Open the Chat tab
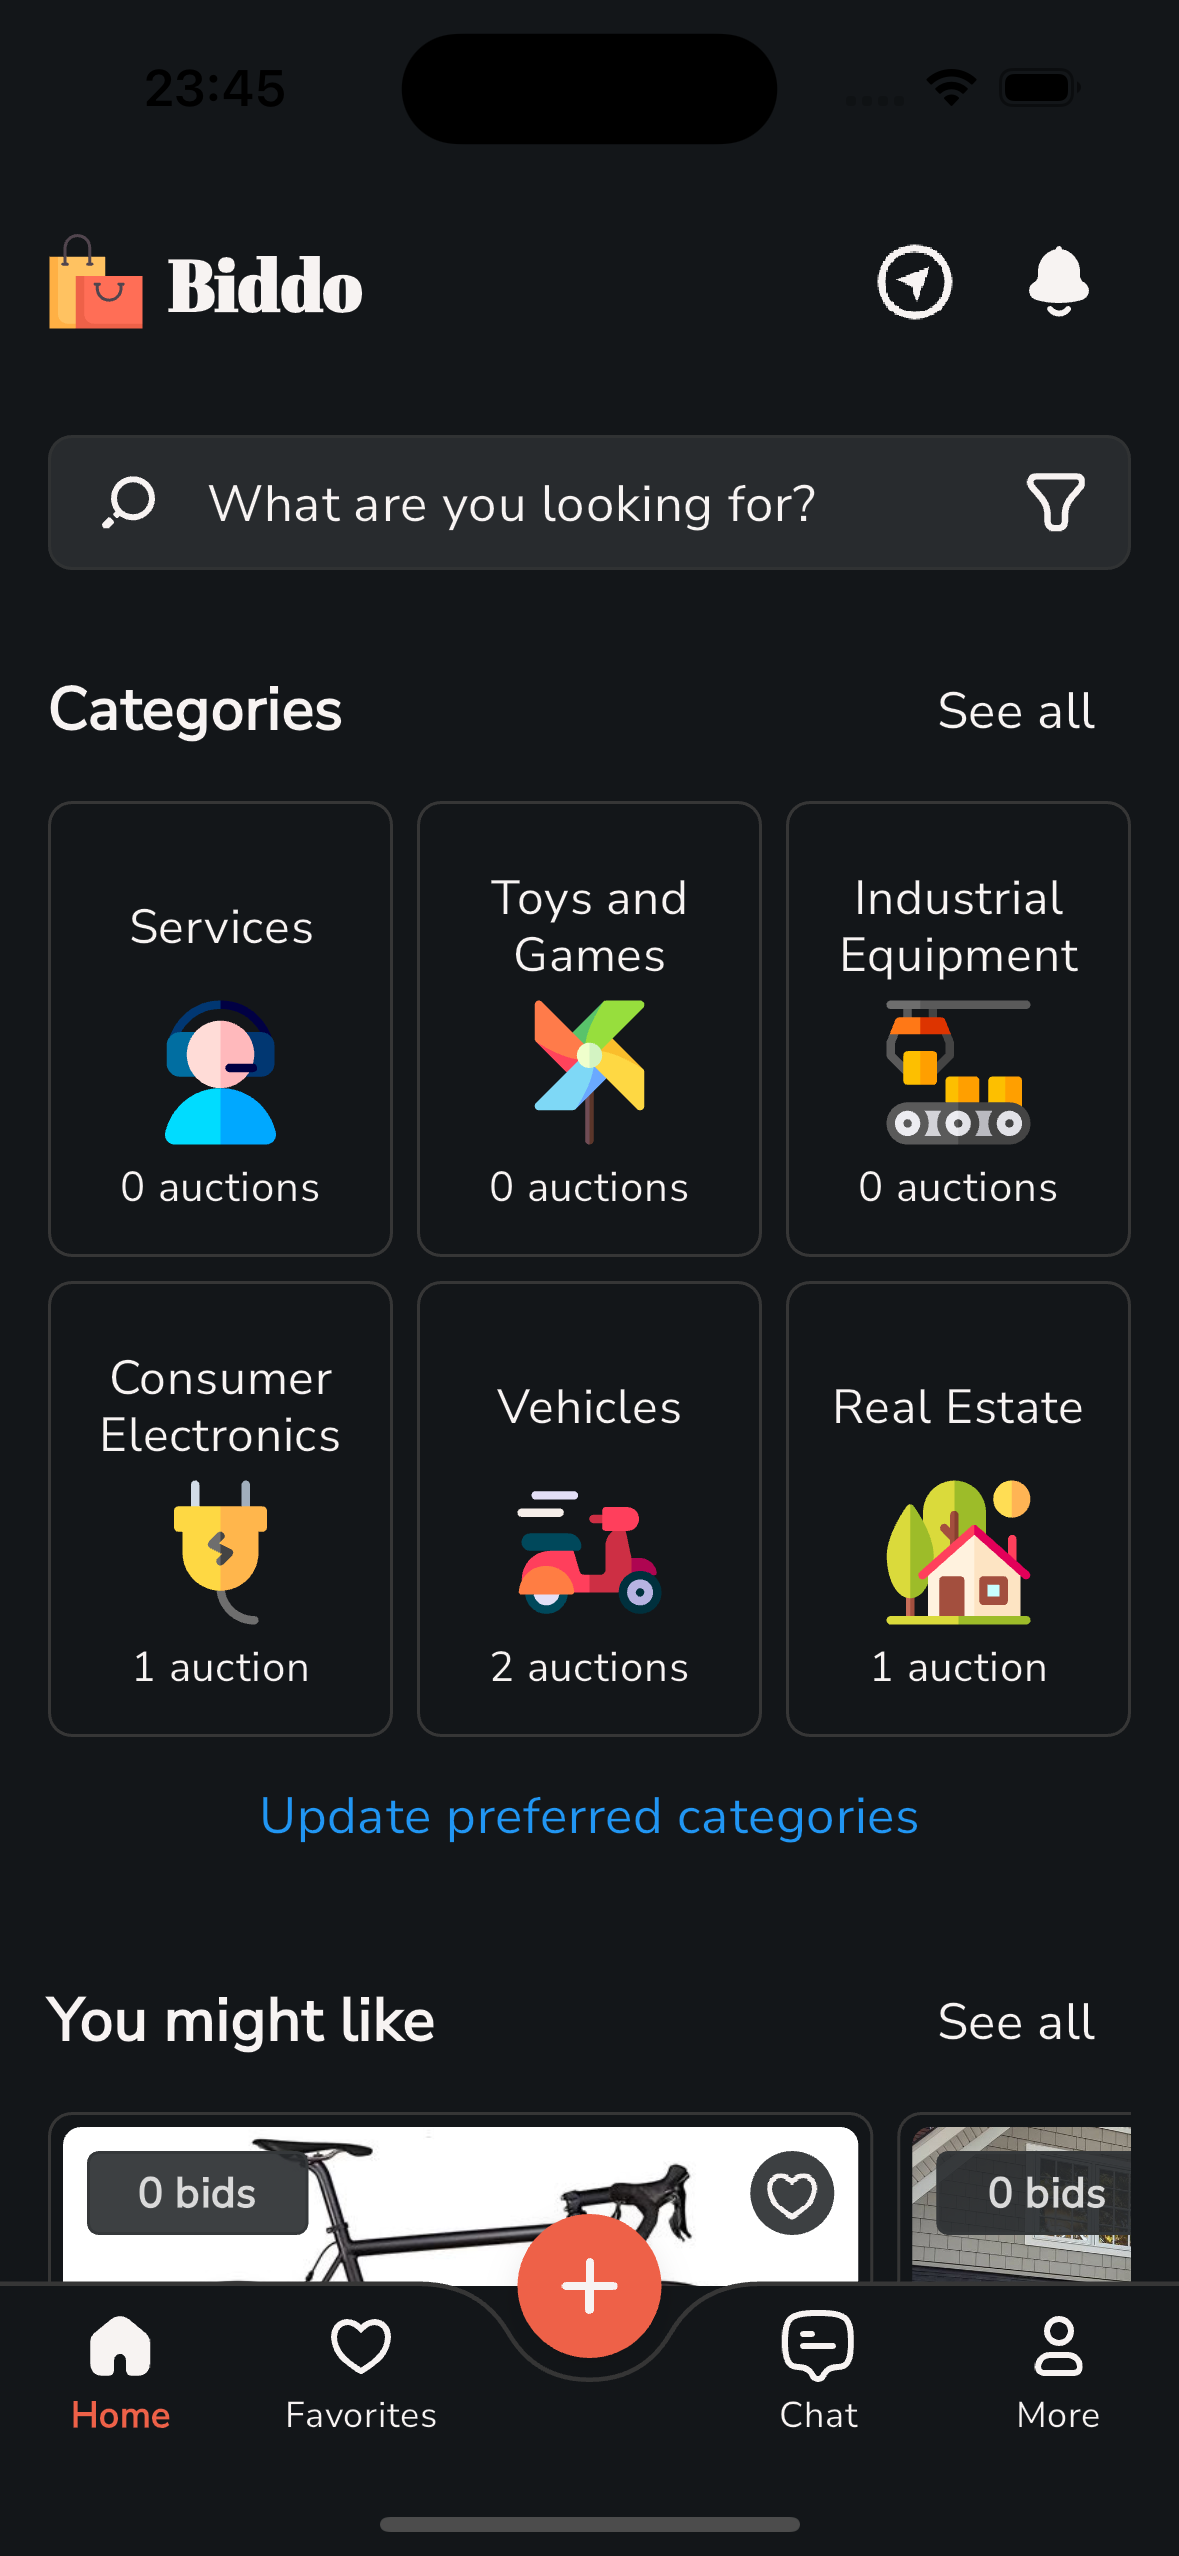The height and width of the screenshot is (2556, 1179). (818, 2370)
